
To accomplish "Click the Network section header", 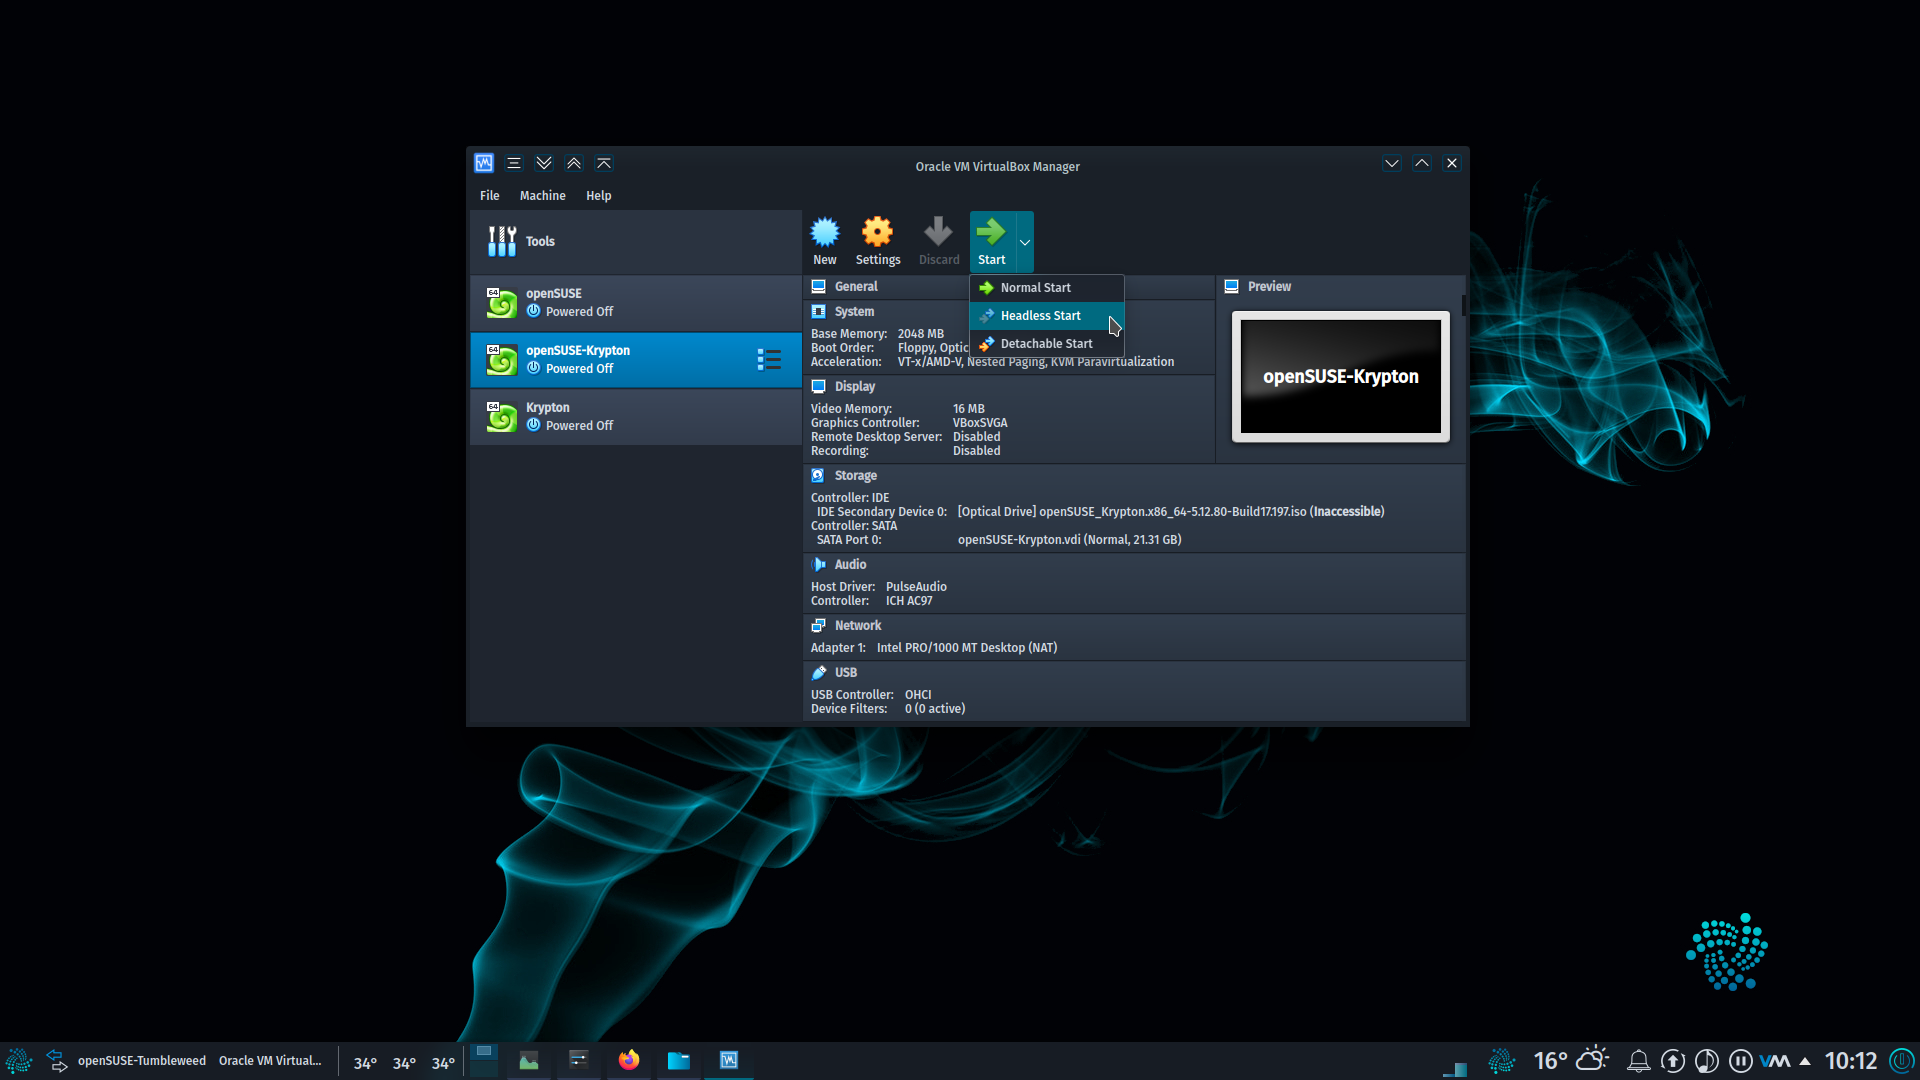I will click(858, 626).
